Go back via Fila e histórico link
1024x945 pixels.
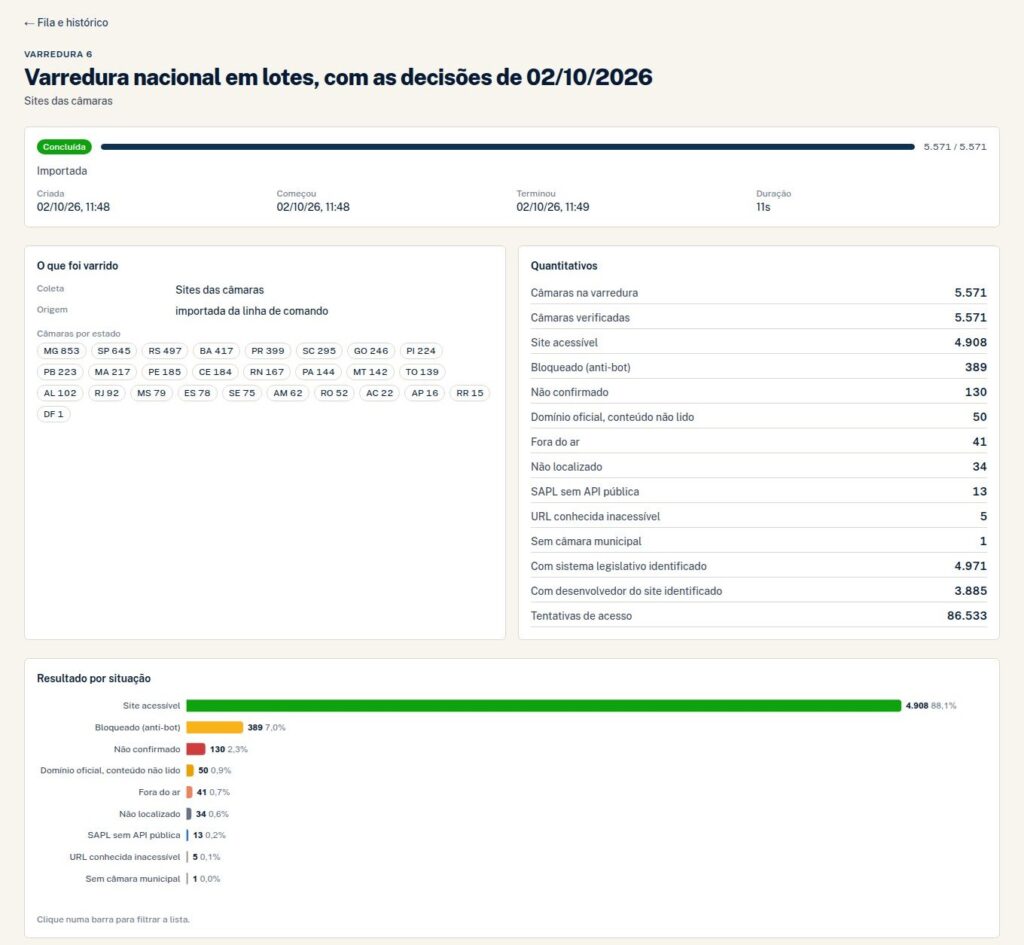66,22
